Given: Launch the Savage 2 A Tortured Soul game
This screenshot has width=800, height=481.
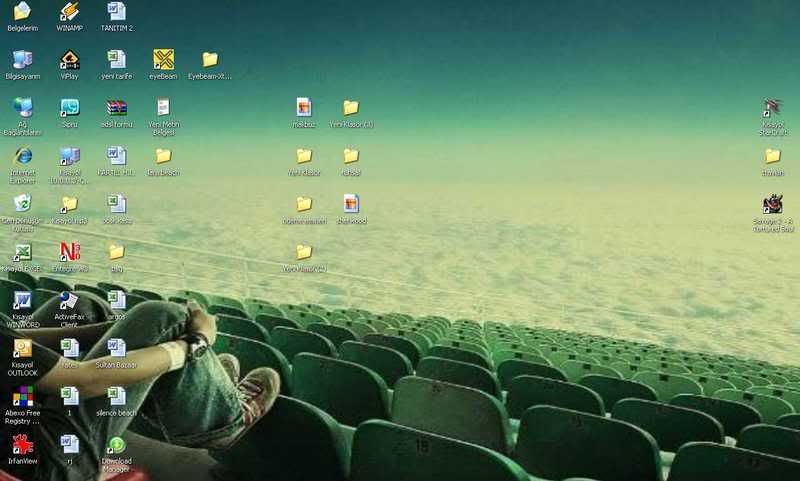Looking at the screenshot, I should point(772,204).
